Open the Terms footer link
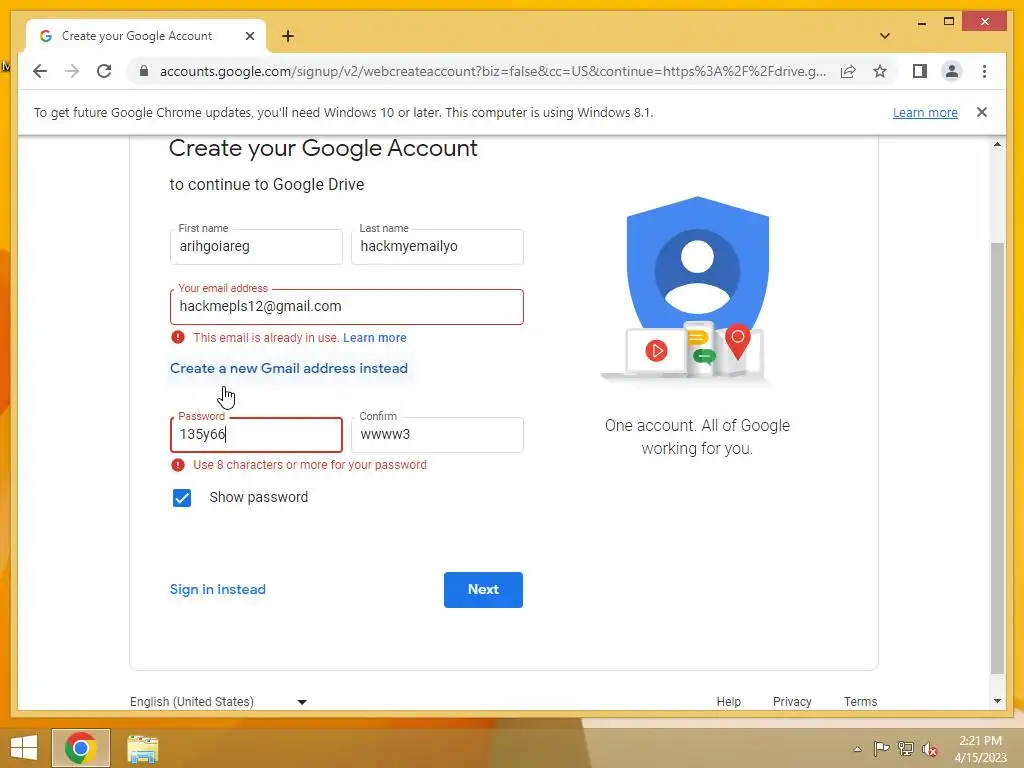 [860, 701]
